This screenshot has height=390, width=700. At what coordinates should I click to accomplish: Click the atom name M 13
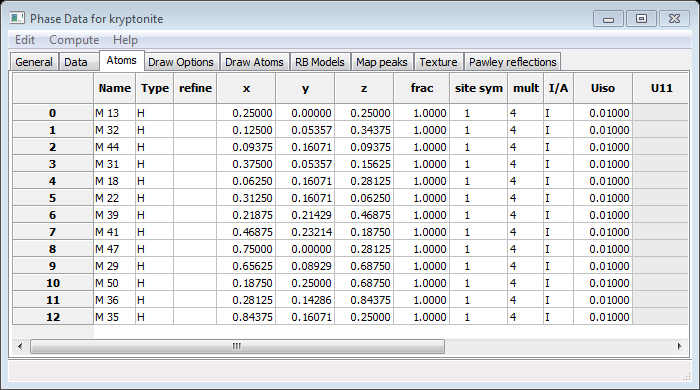click(x=115, y=113)
